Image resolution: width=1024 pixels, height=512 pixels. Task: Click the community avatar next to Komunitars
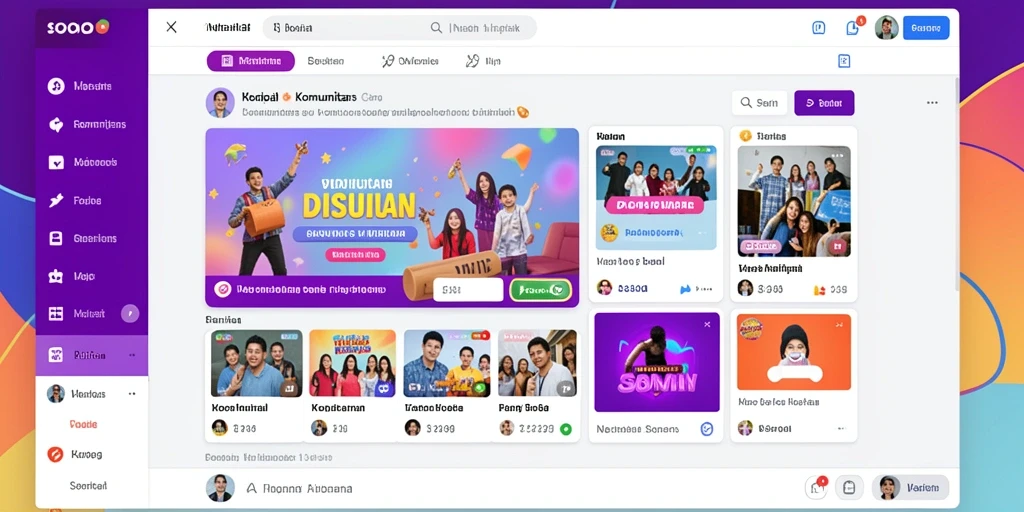(220, 103)
